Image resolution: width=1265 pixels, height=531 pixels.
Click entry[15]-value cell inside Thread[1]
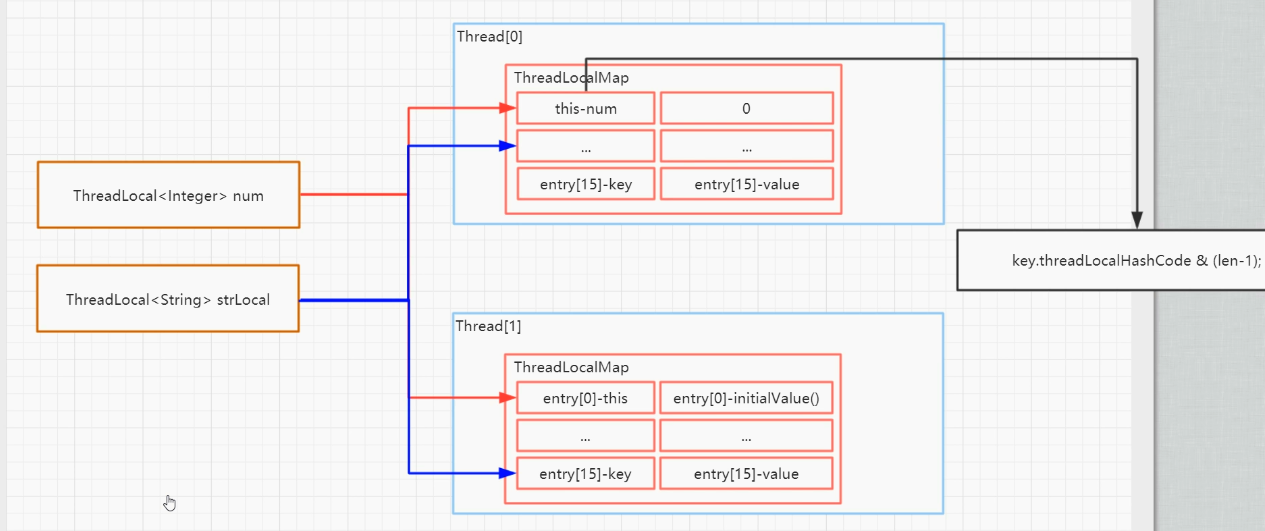746,474
